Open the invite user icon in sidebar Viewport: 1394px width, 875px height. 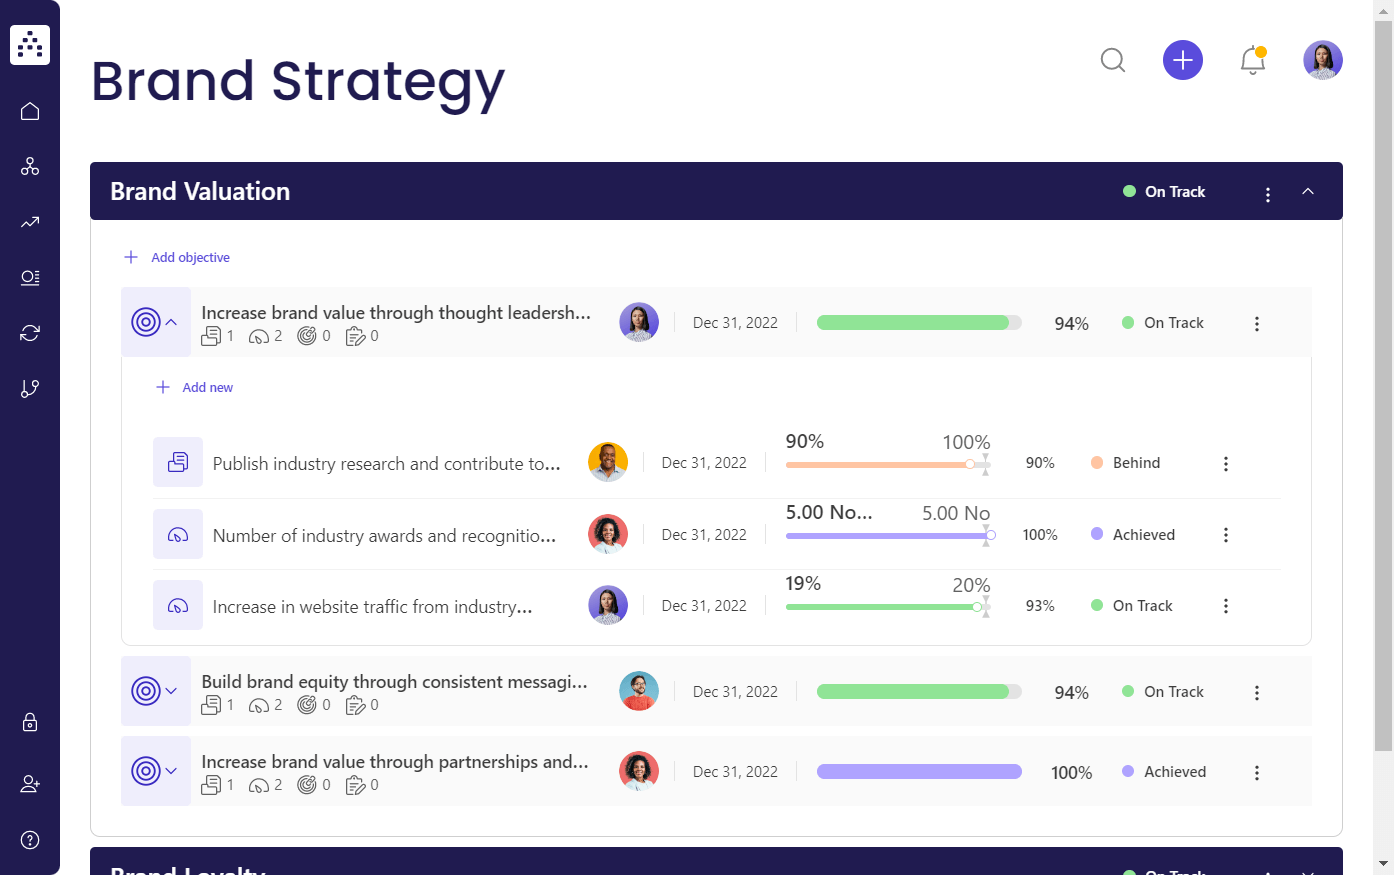(30, 783)
